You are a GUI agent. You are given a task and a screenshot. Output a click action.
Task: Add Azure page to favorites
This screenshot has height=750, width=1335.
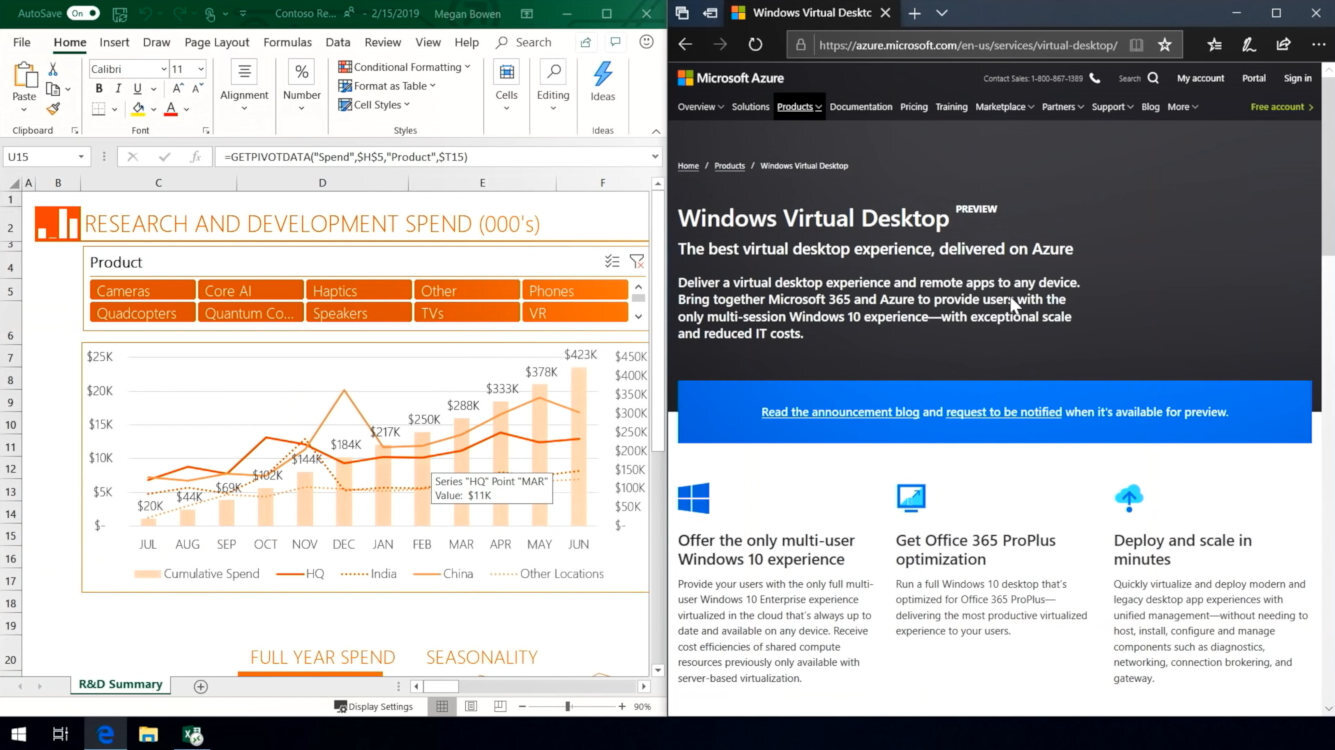(1163, 44)
